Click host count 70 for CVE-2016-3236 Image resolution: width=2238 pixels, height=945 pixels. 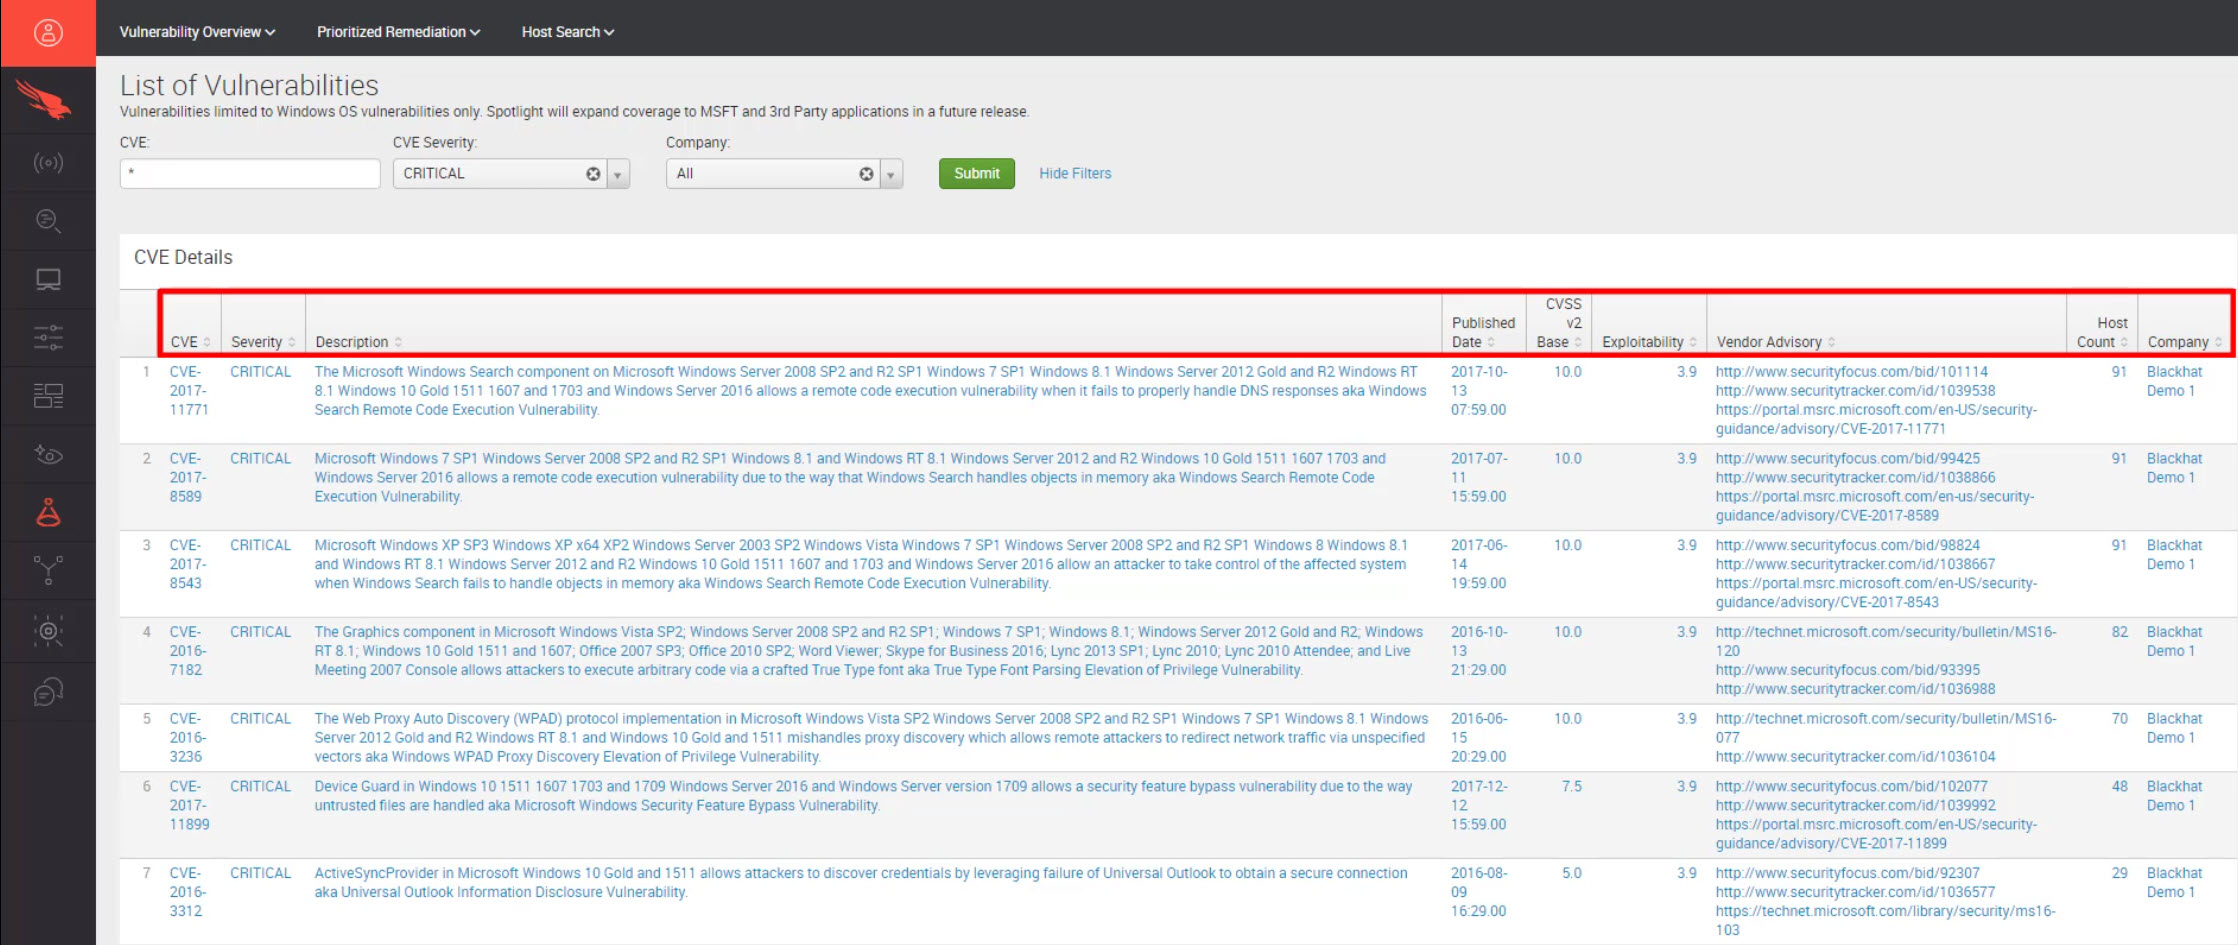2119,719
